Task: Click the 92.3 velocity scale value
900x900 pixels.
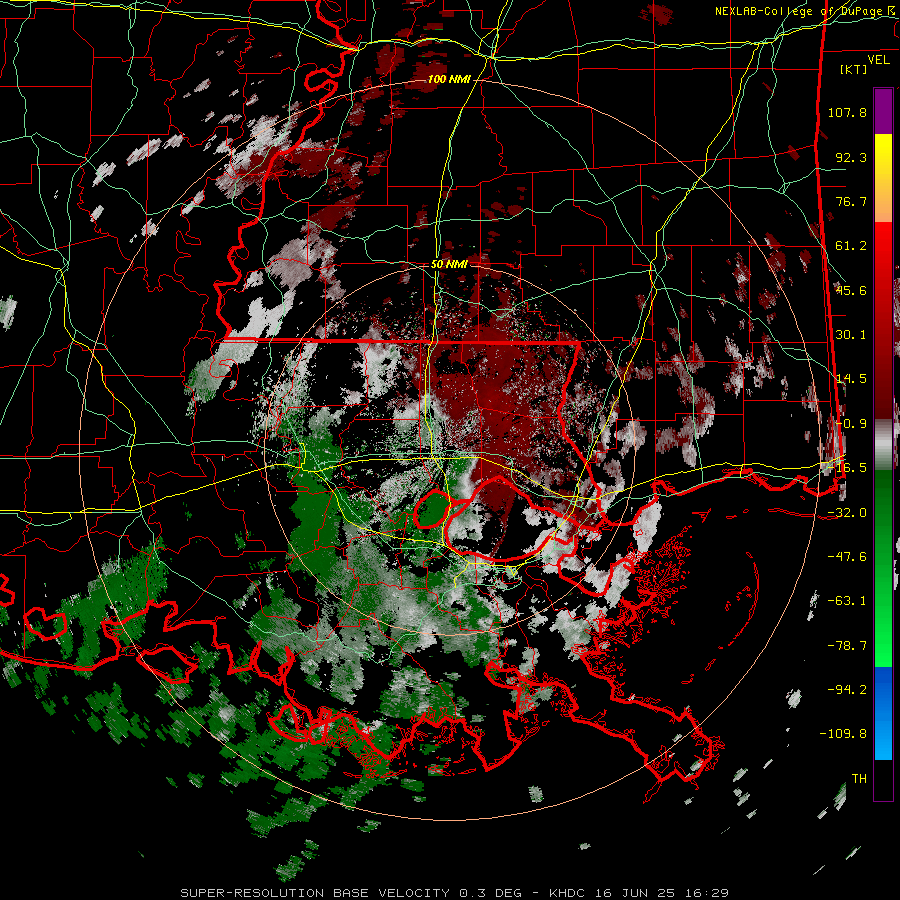Action: pos(851,157)
